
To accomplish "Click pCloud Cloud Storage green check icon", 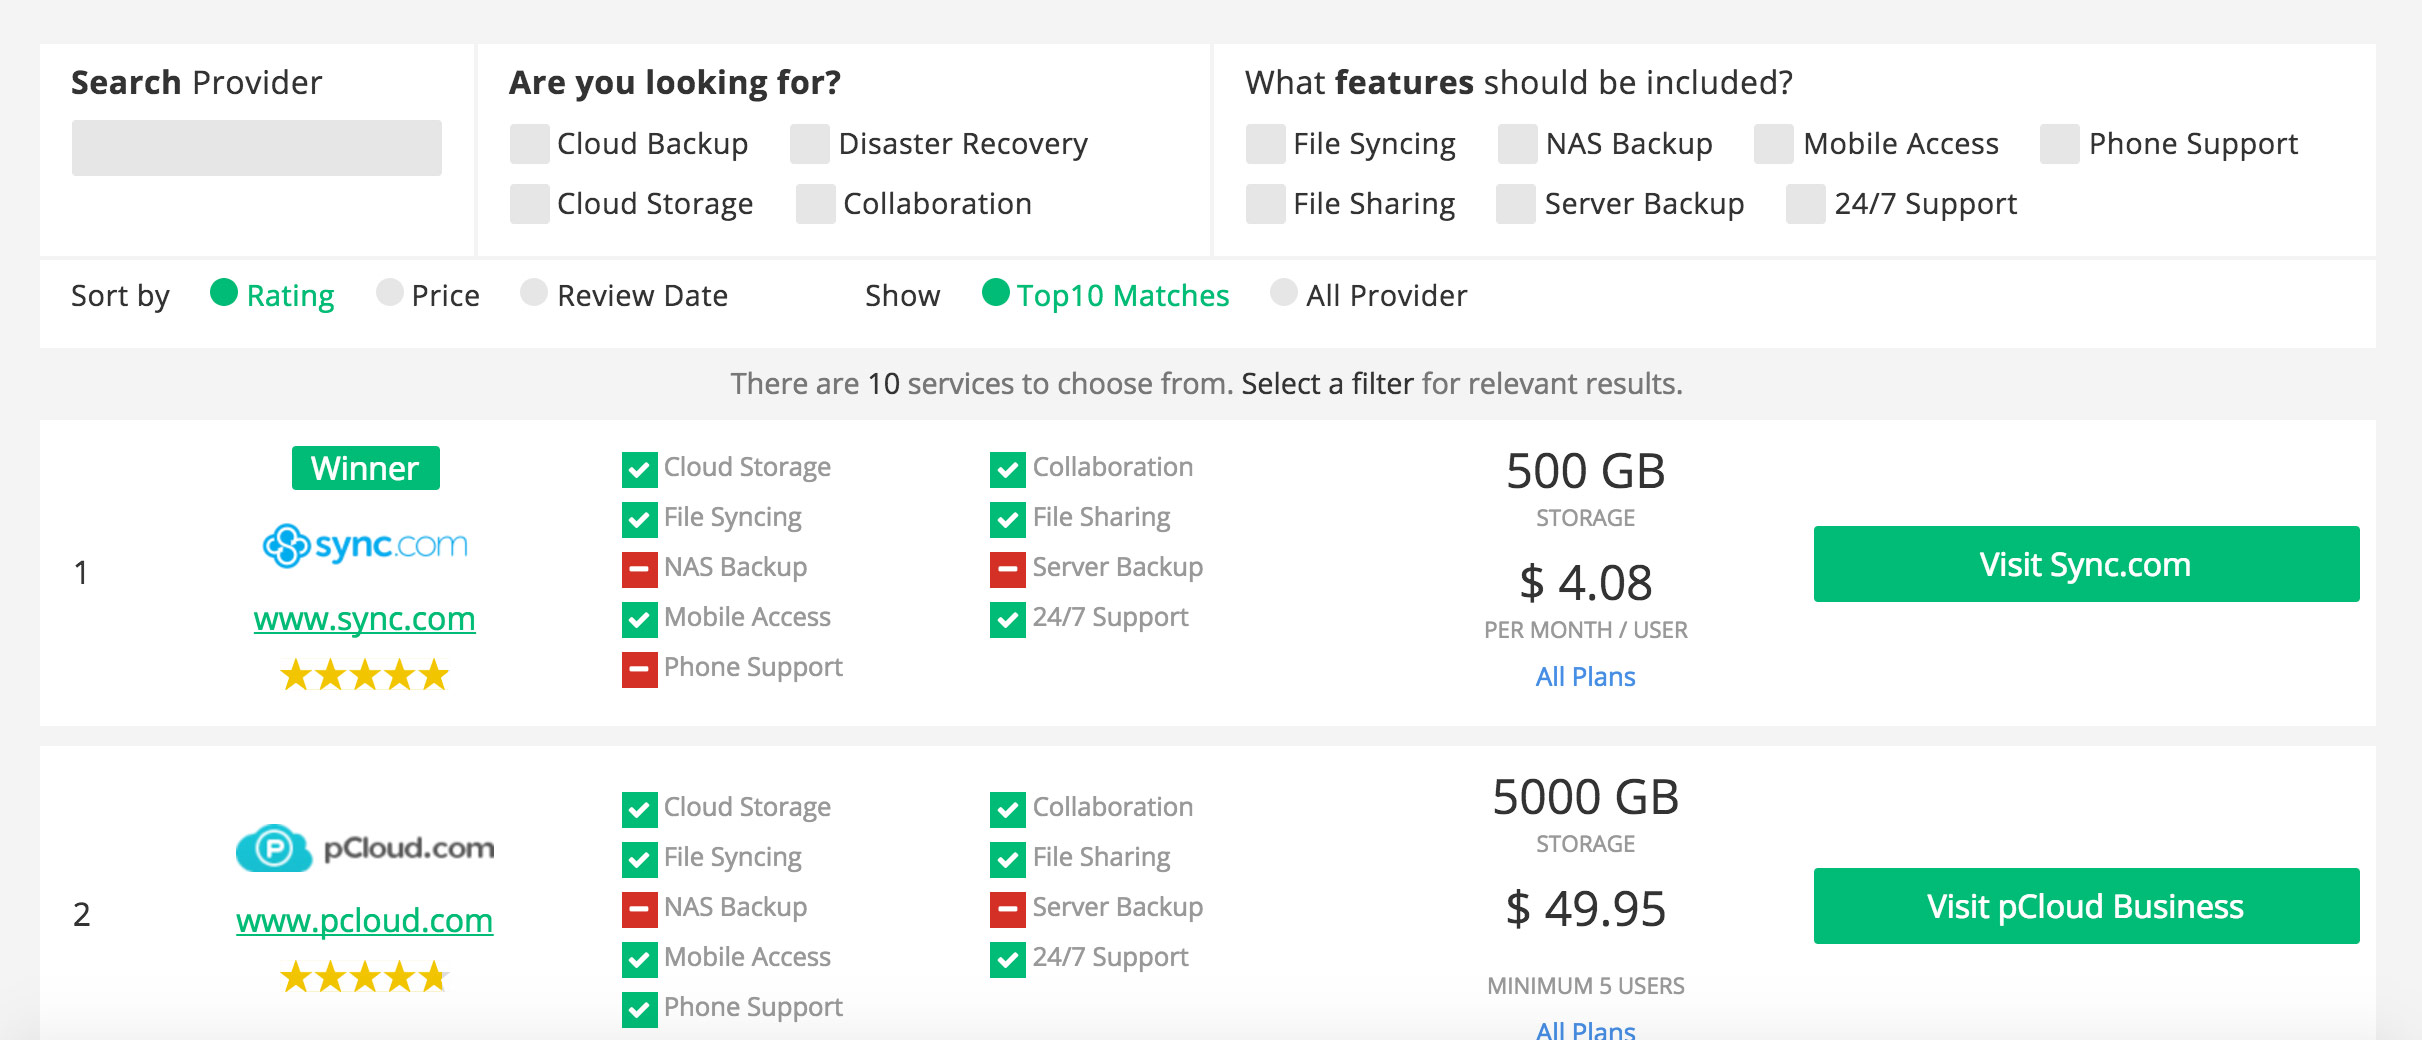I will (x=639, y=809).
